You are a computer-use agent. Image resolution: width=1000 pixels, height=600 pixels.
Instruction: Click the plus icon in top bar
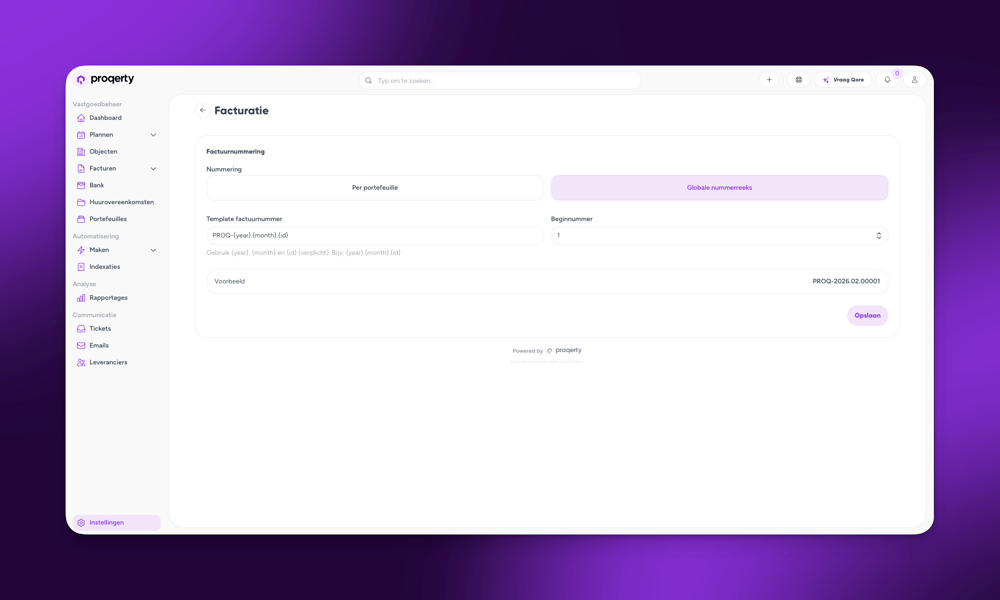click(769, 80)
